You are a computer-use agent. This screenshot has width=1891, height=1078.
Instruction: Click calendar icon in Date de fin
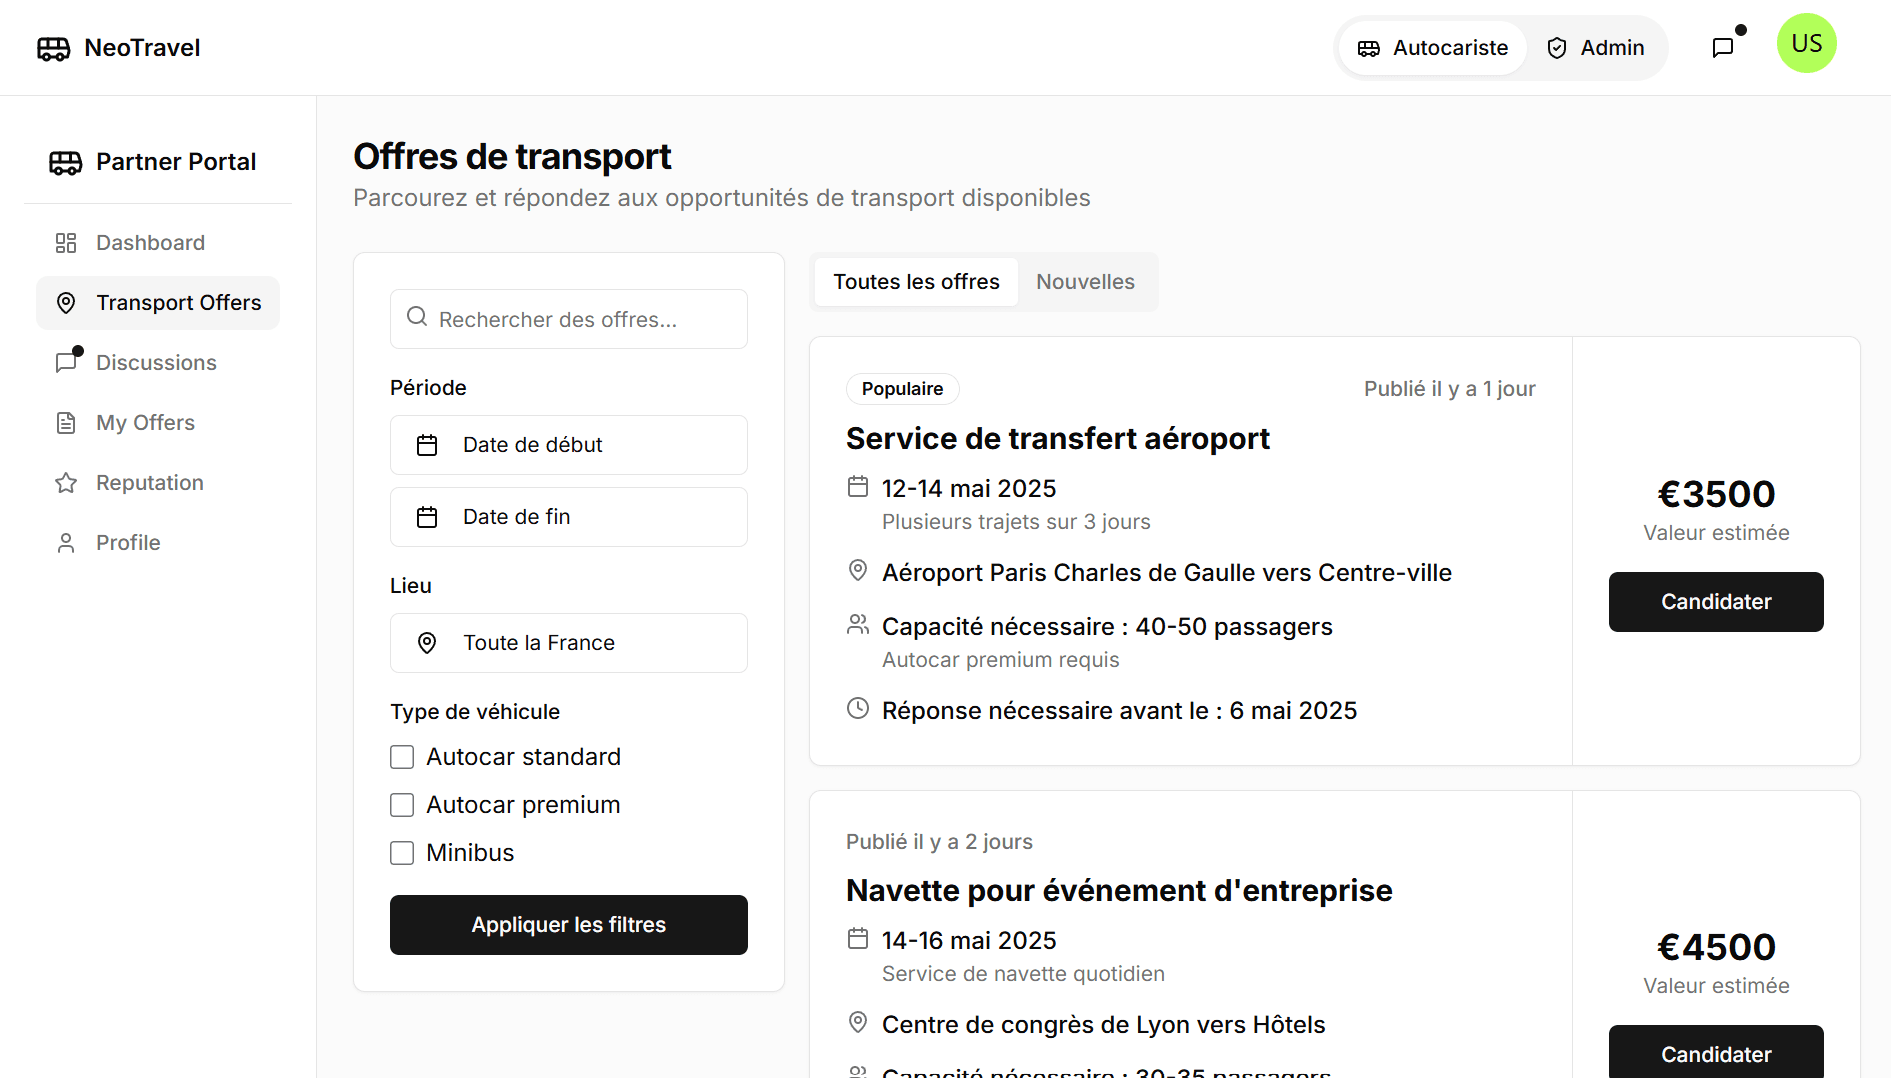click(427, 517)
